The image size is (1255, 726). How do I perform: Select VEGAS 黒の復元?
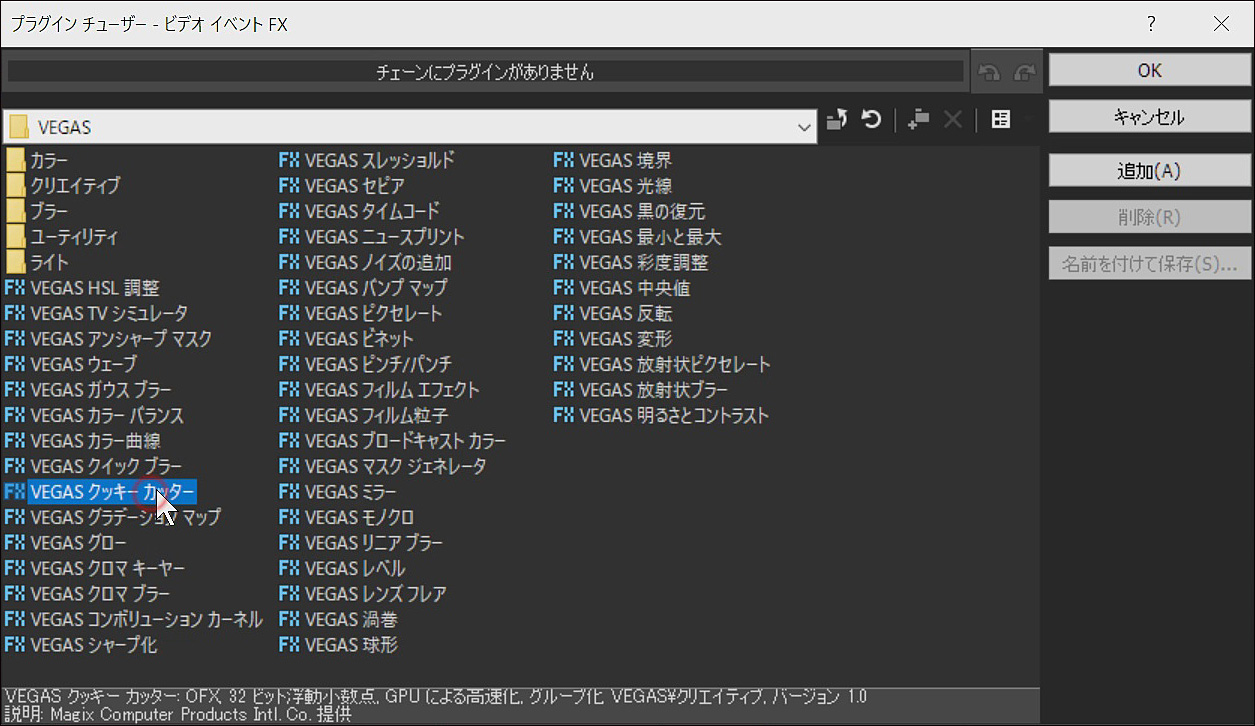[x=630, y=212]
